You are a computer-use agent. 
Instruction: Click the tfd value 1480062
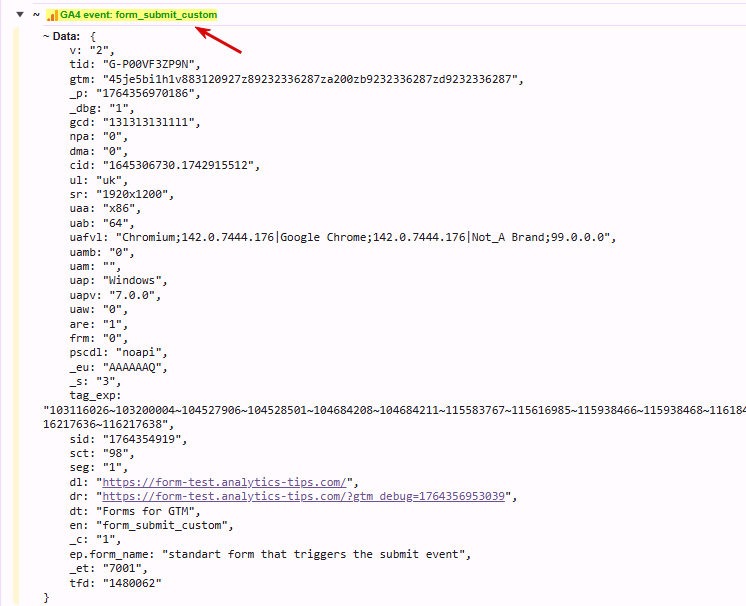coord(132,583)
